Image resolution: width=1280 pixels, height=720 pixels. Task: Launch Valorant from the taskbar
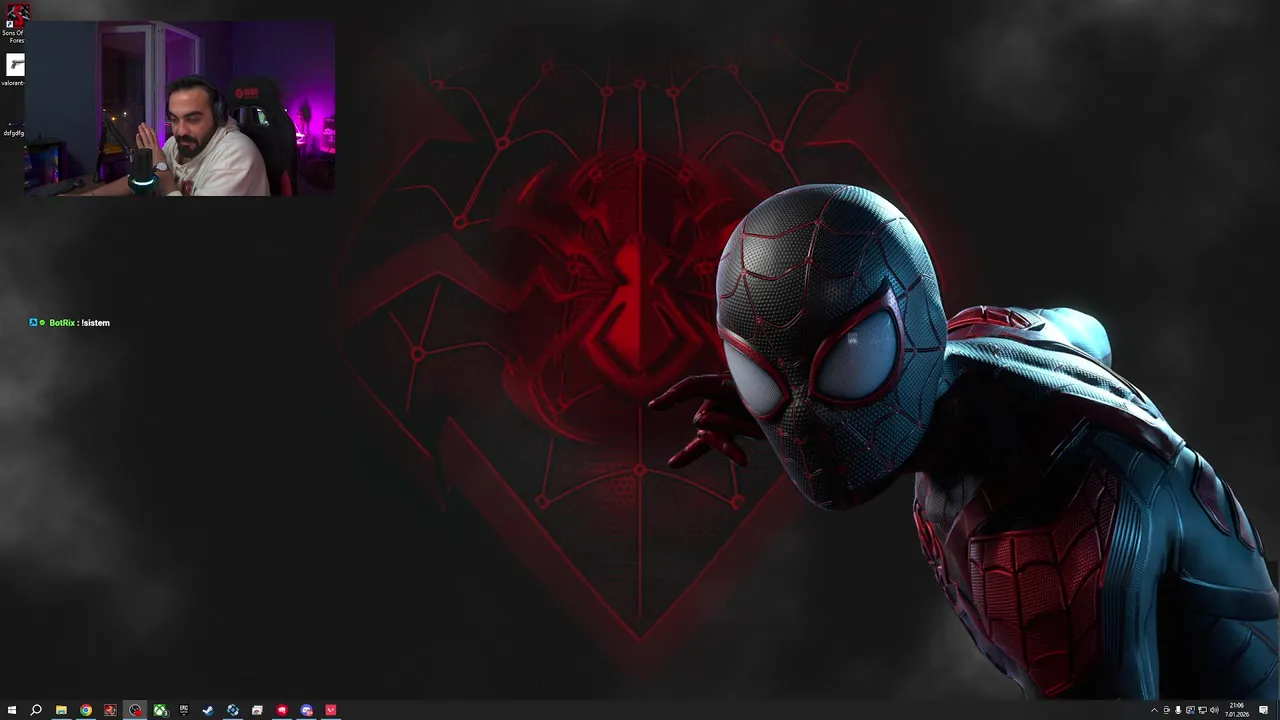(331, 710)
